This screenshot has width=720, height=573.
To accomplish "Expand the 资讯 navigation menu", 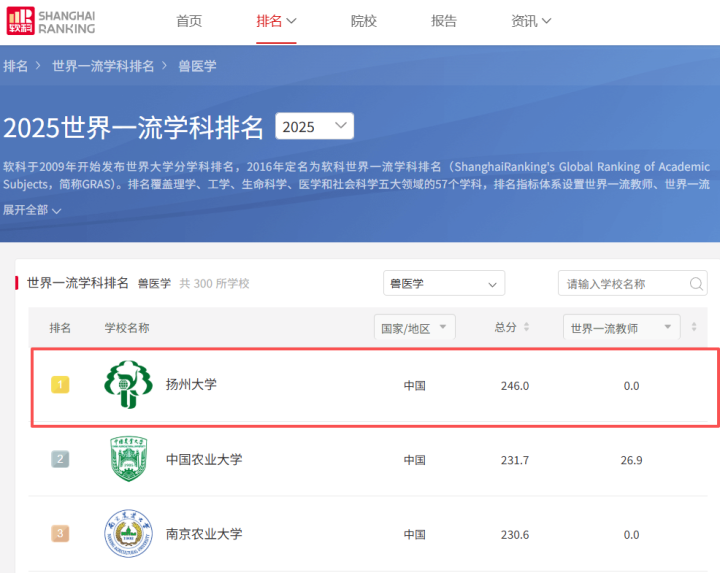I will [x=531, y=21].
